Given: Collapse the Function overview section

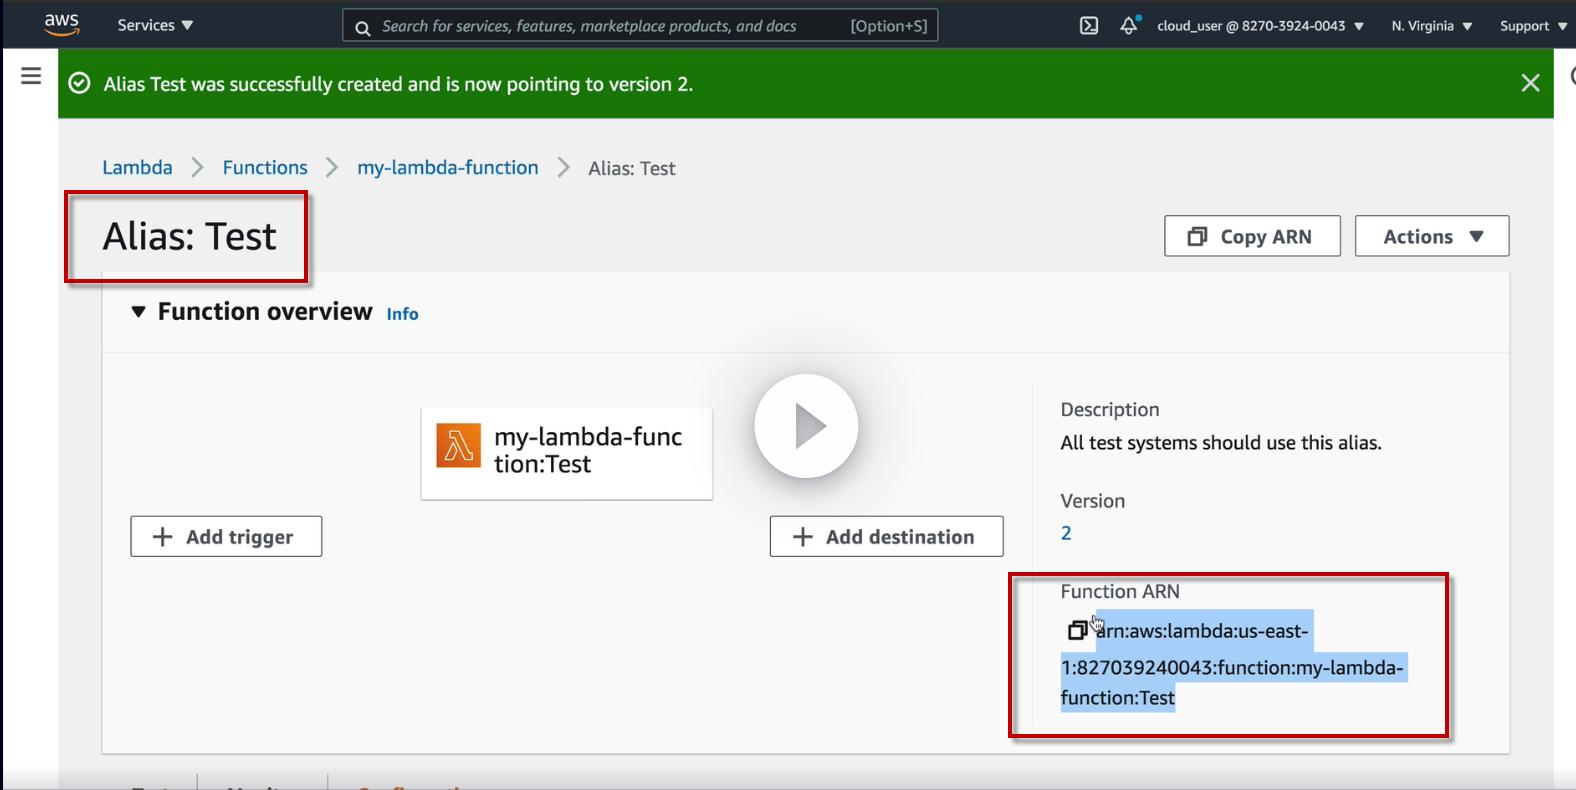Looking at the screenshot, I should coord(139,312).
